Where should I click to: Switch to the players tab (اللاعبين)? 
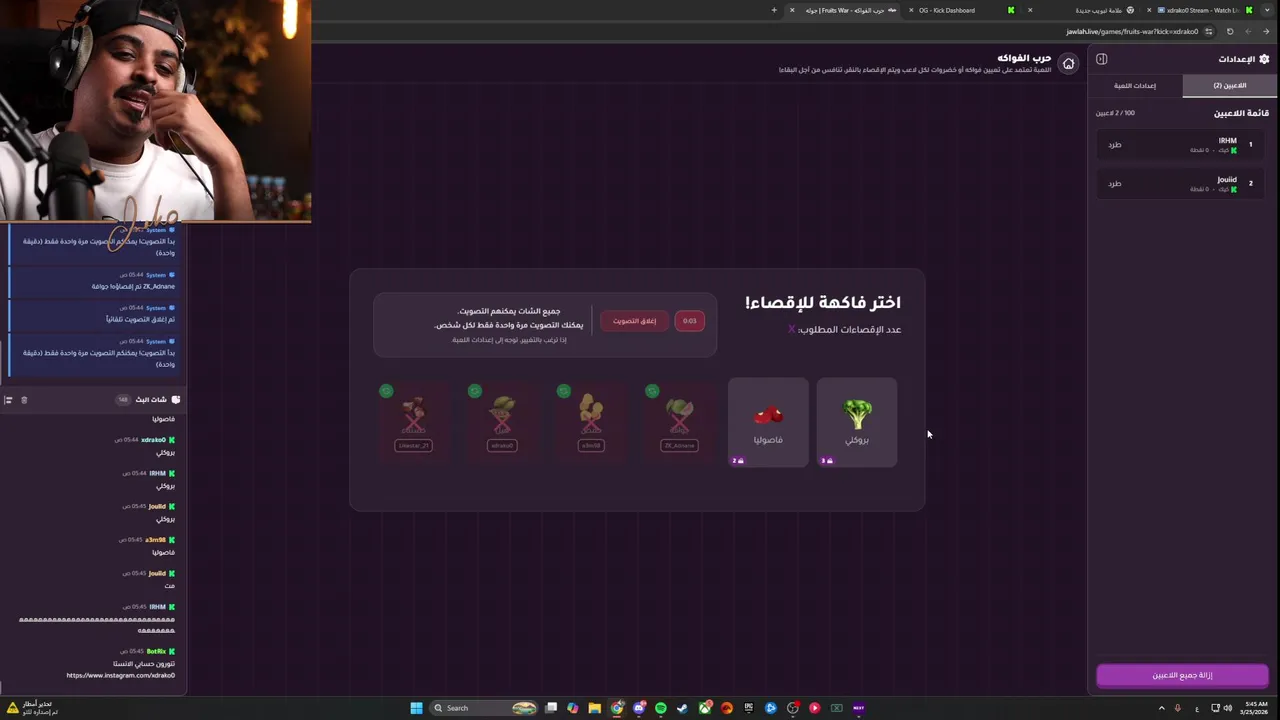[x=1229, y=86]
